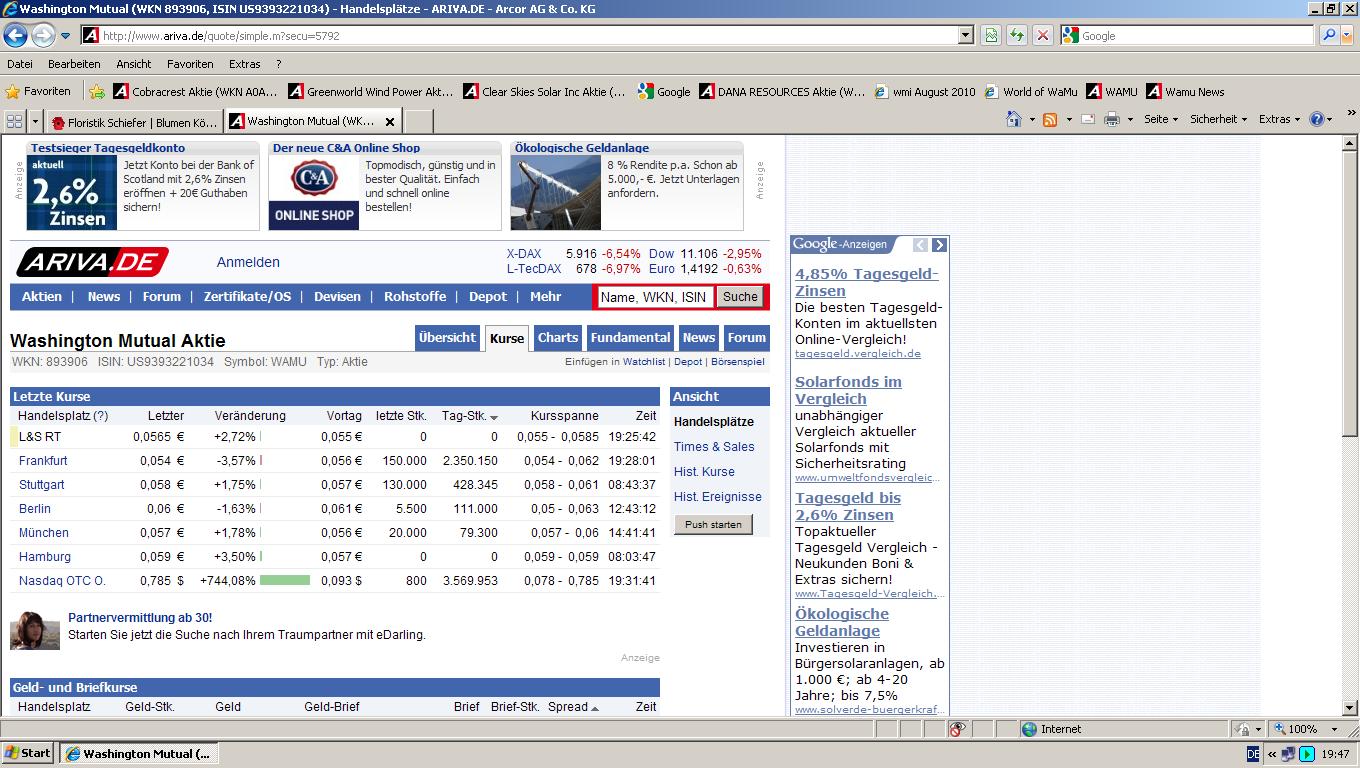The image size is (1360, 768).
Task: Click the browser Forward arrow button
Action: (42, 36)
